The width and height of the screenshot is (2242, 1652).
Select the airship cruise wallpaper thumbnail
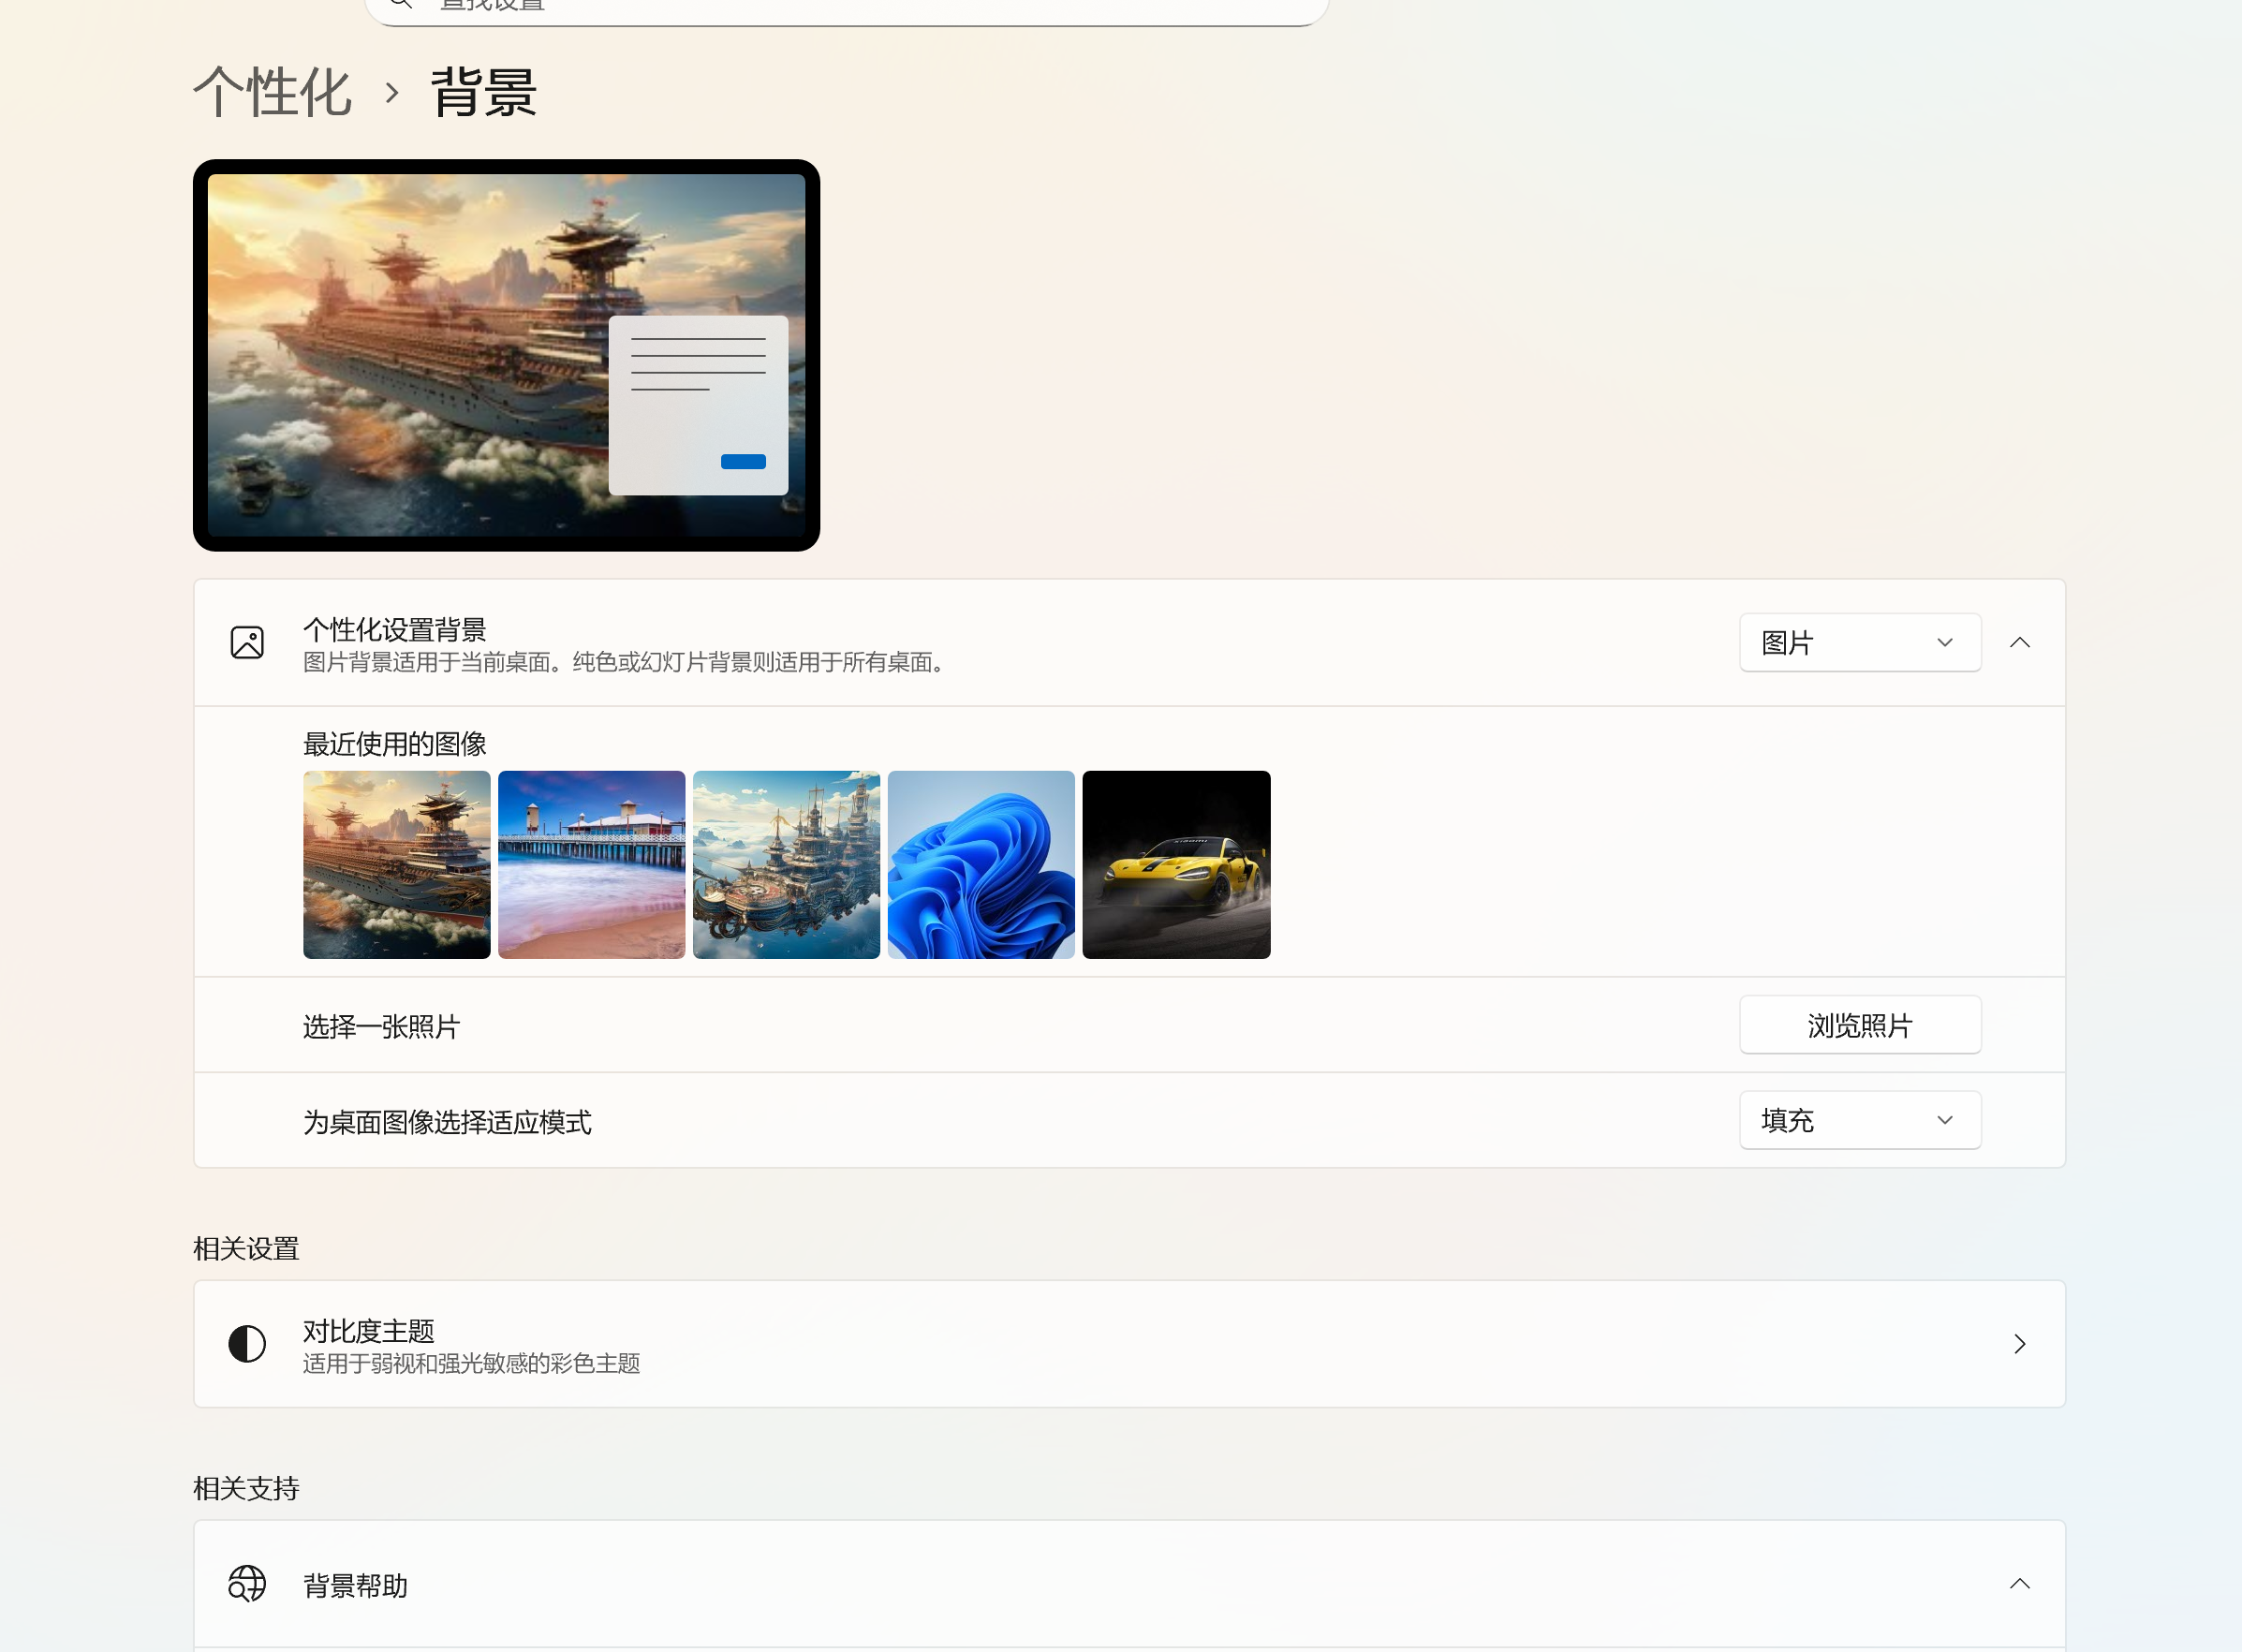[396, 863]
